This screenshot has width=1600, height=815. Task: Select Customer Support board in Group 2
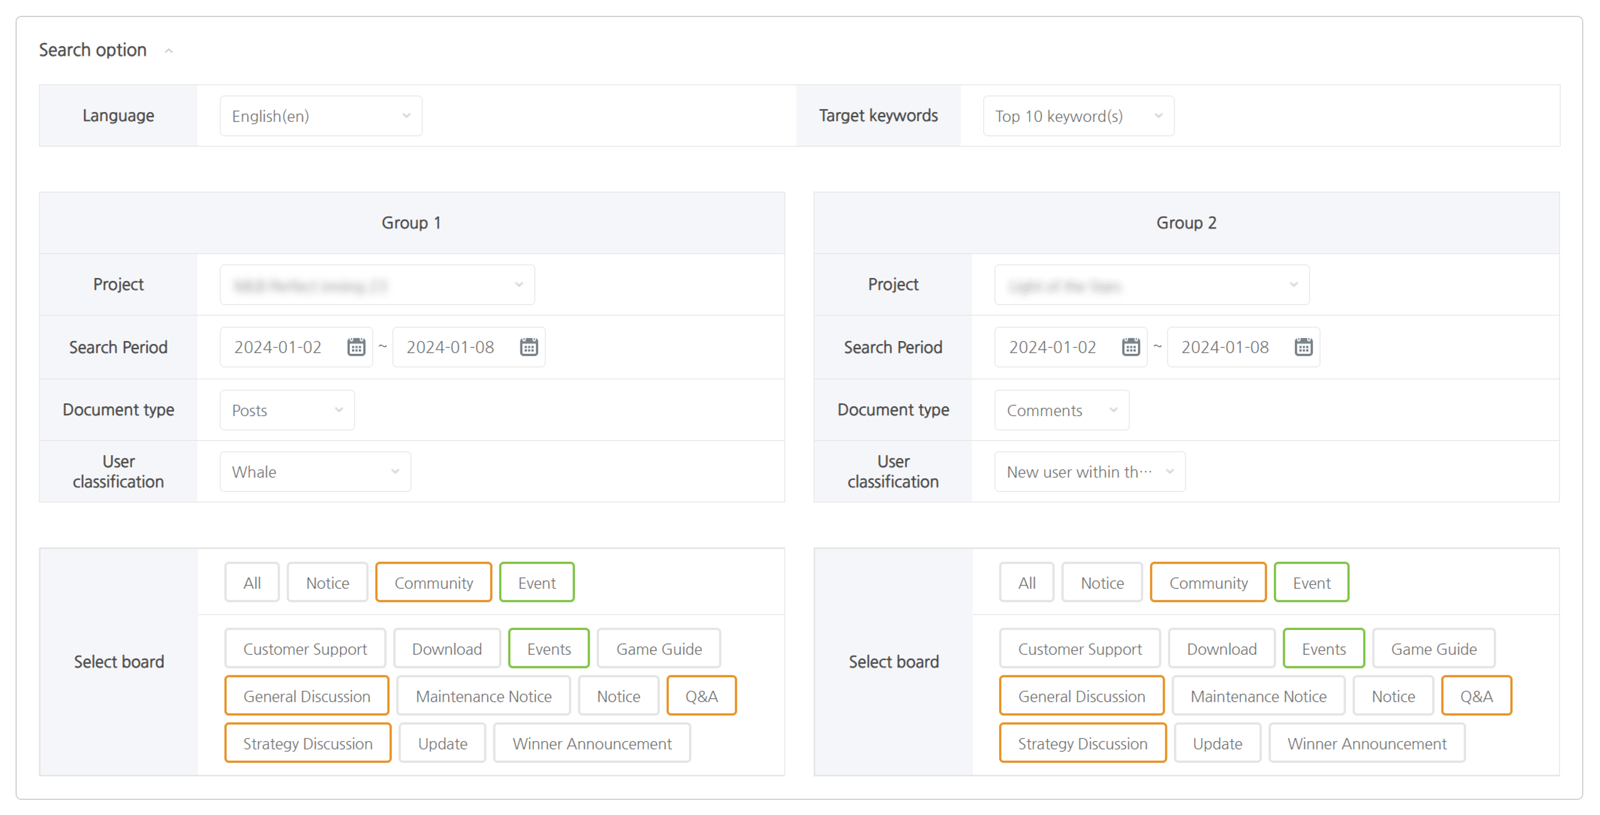1079,649
